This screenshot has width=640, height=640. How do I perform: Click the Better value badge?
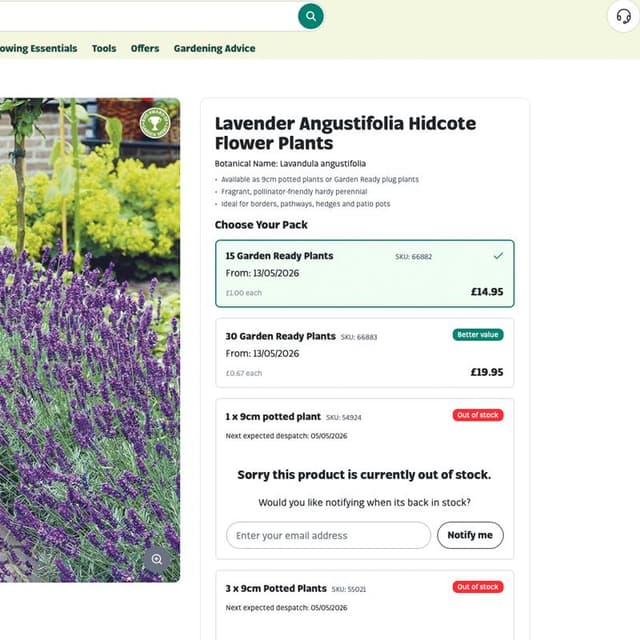[478, 335]
